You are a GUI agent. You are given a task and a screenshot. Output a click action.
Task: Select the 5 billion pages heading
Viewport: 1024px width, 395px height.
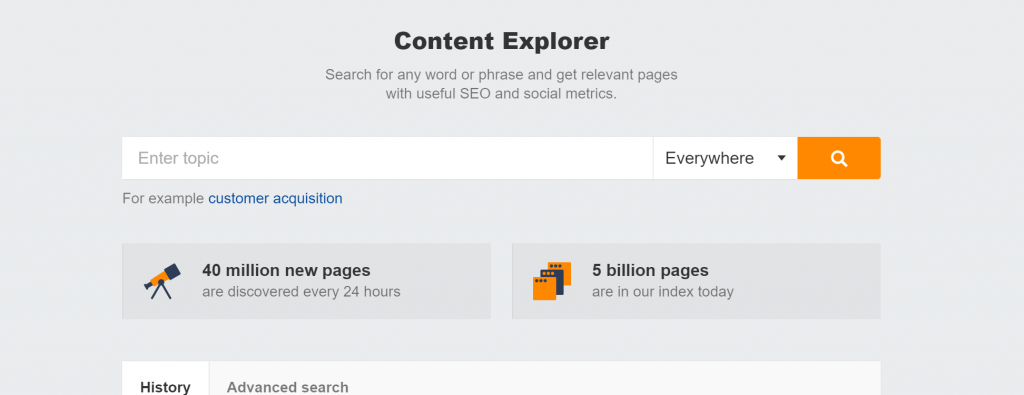650,270
